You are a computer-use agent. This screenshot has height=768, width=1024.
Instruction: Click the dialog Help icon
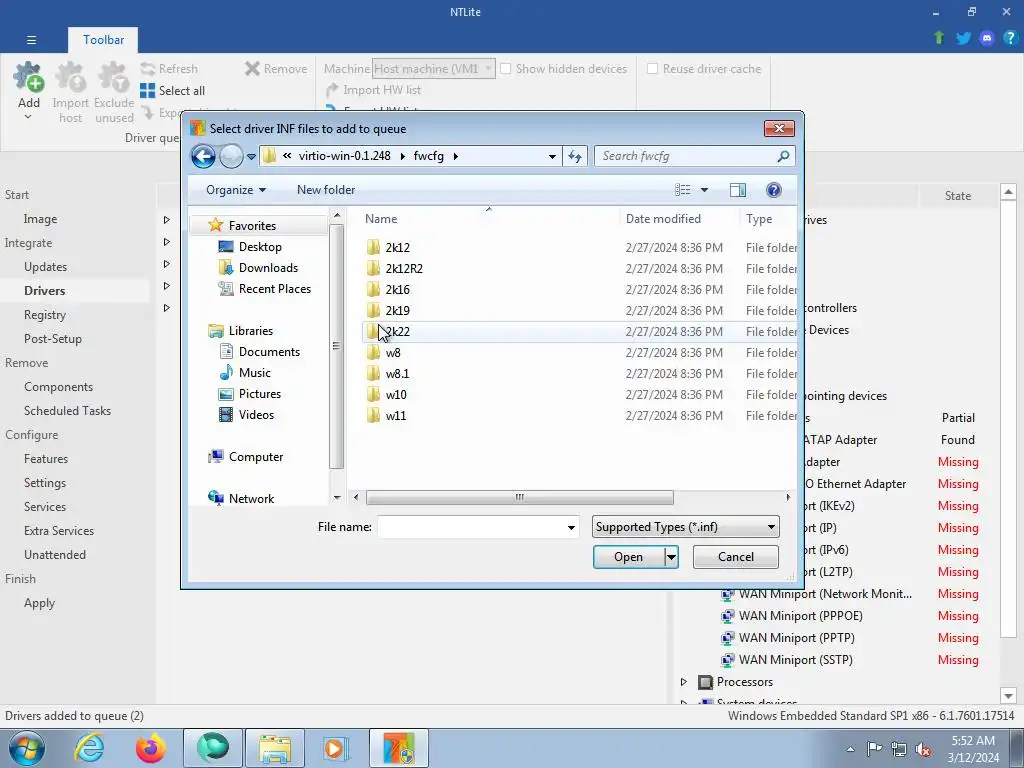point(774,190)
